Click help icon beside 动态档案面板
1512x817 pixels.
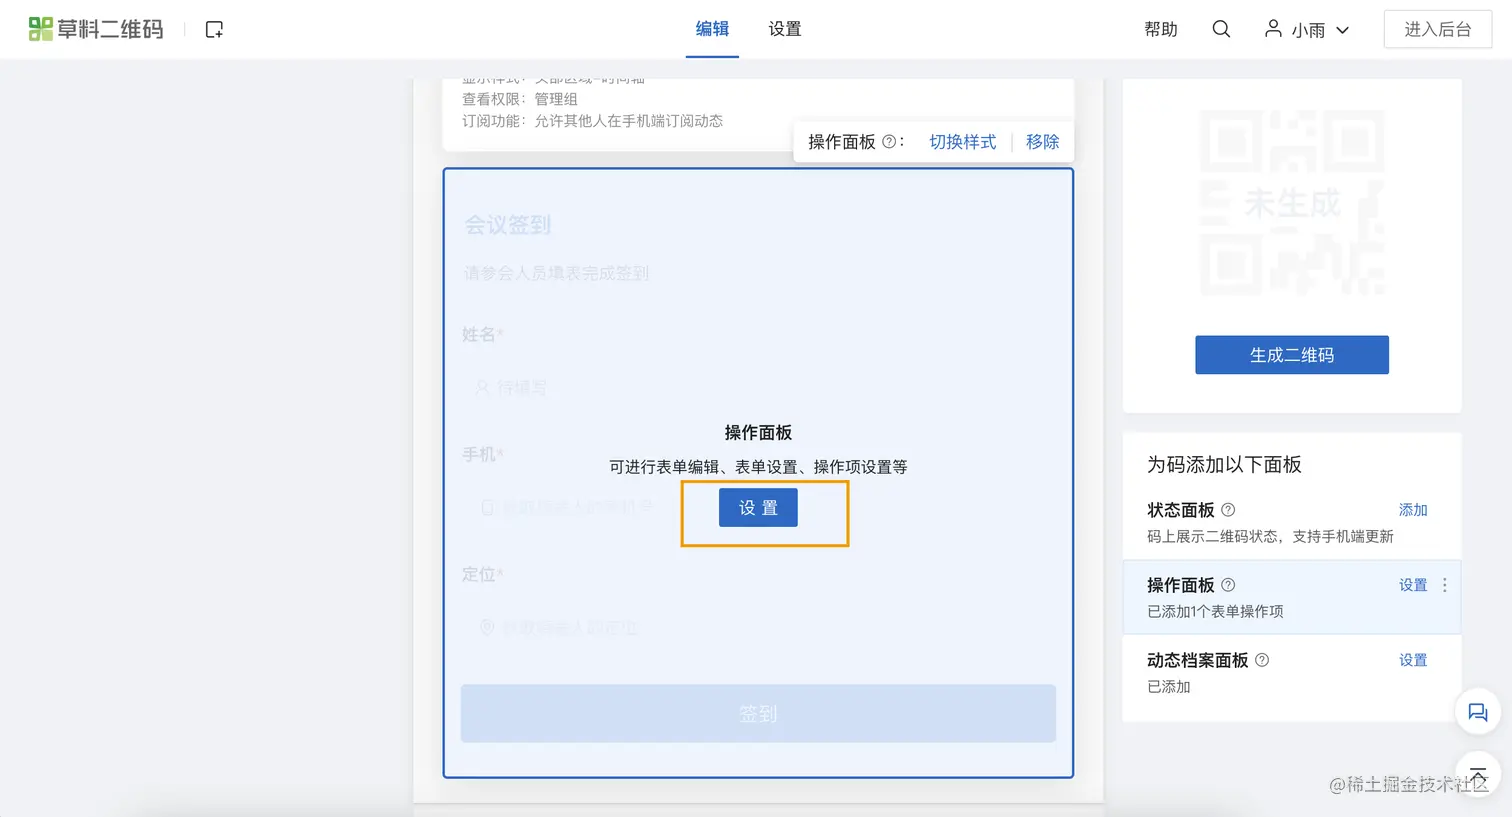(x=1262, y=660)
